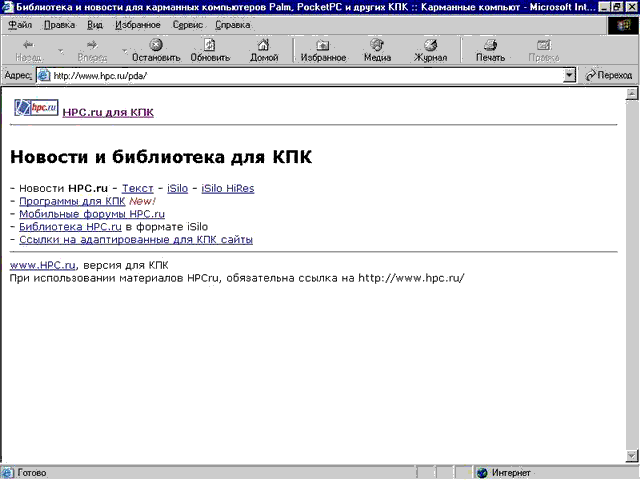Open the Текст news link
Screen dimensions: 640x480
(x=138, y=189)
